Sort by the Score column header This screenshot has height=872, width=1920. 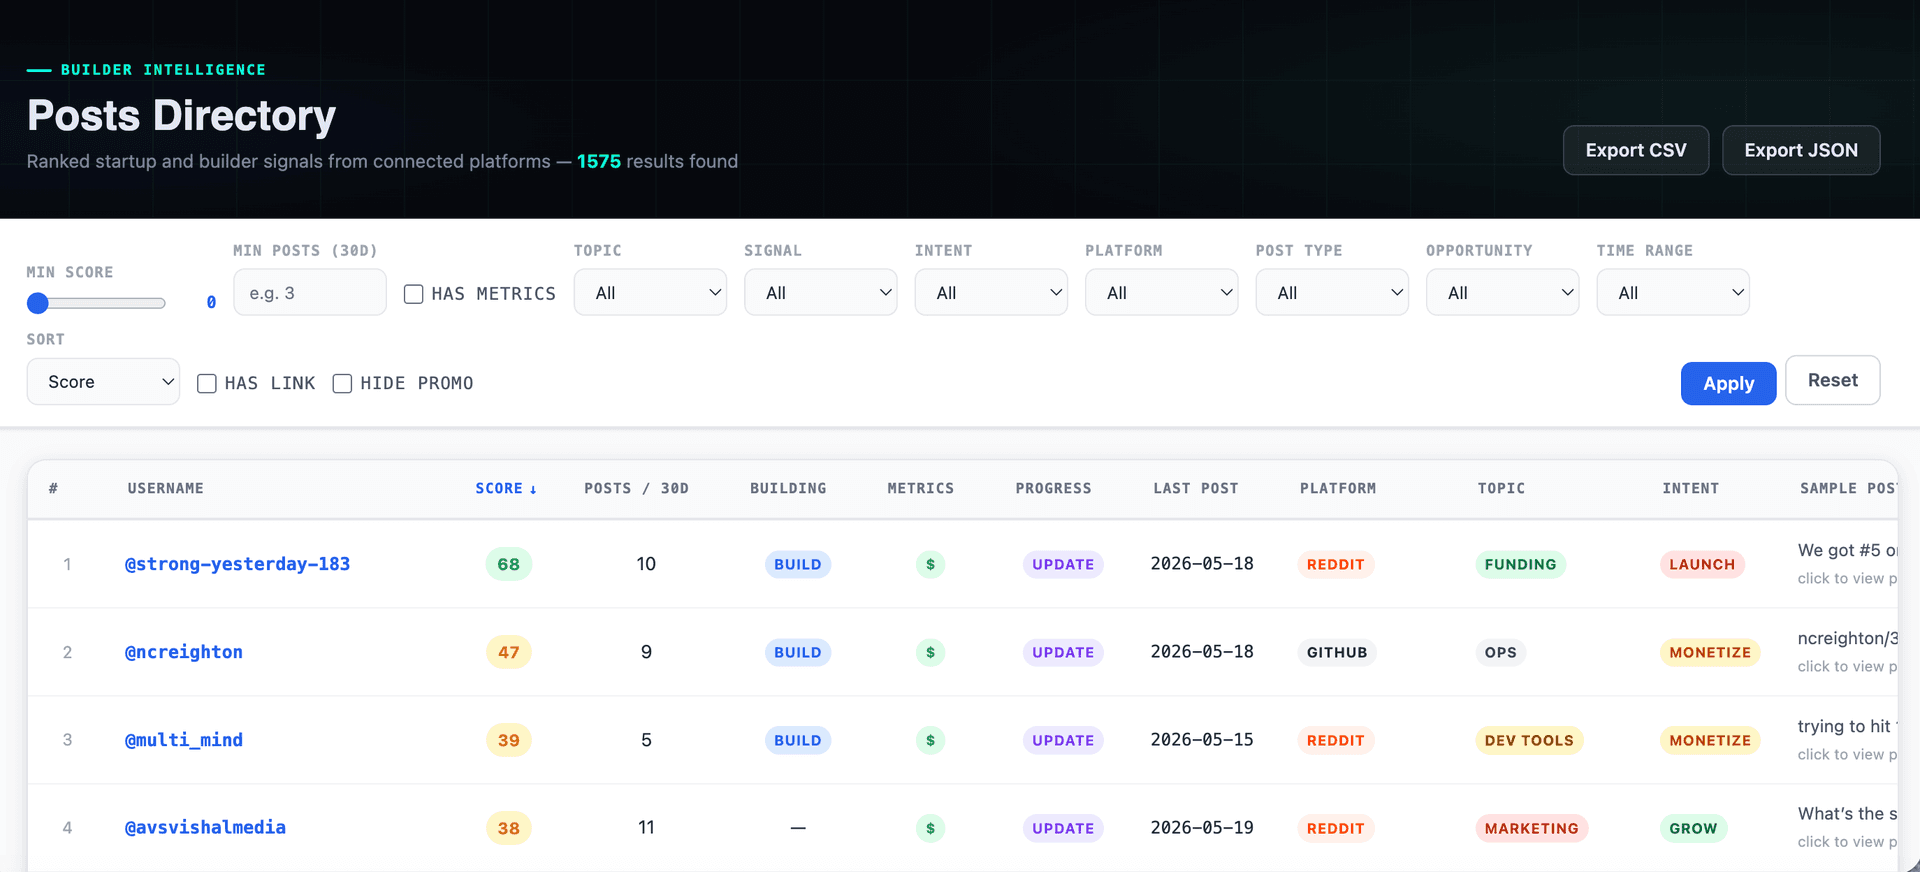[506, 488]
